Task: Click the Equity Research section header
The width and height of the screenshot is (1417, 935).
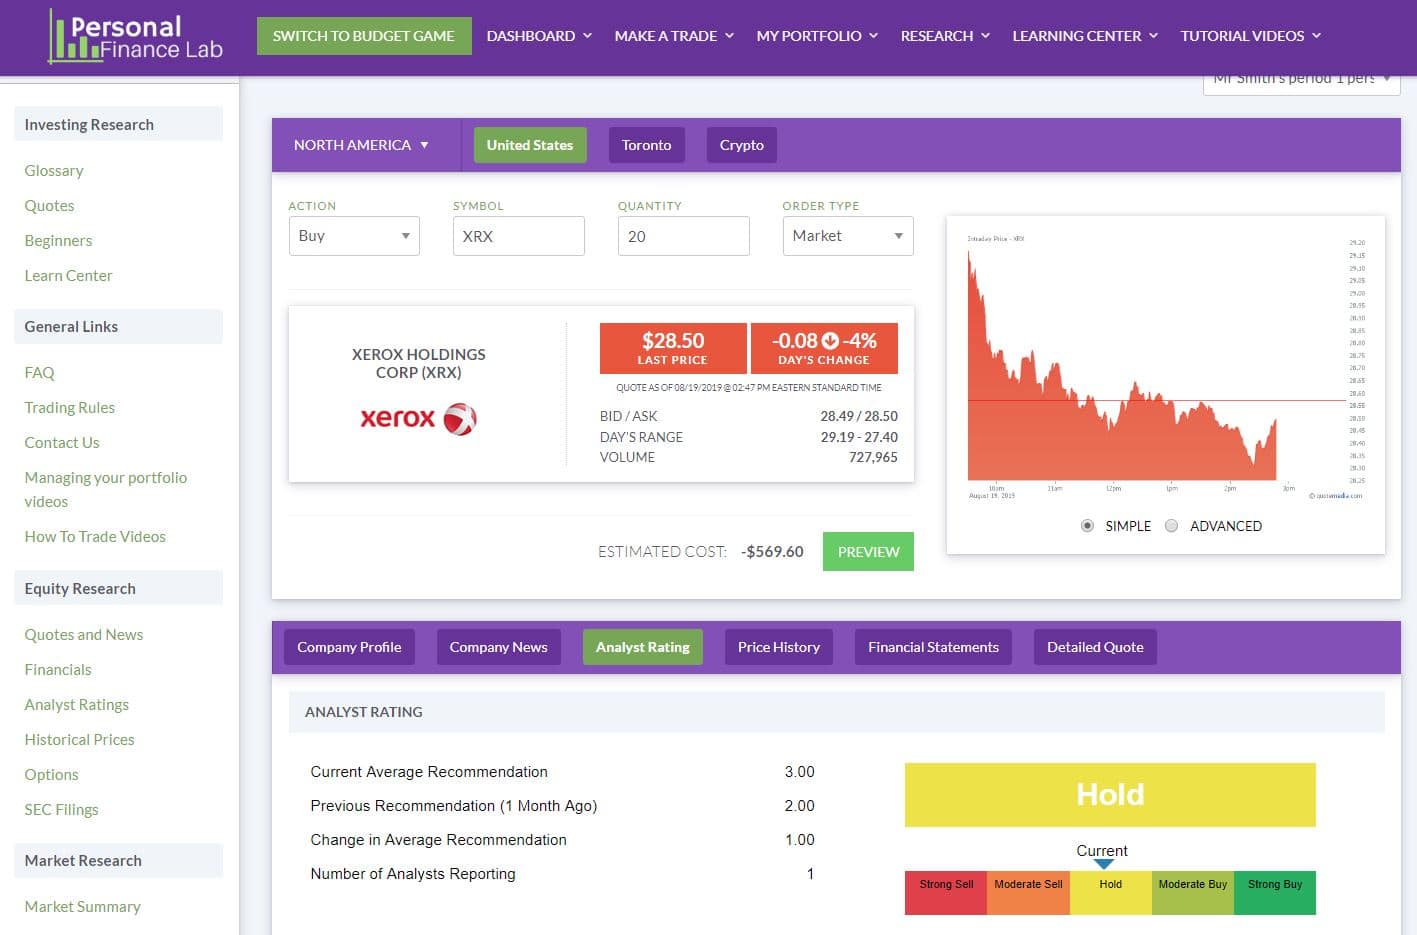Action: [x=118, y=588]
